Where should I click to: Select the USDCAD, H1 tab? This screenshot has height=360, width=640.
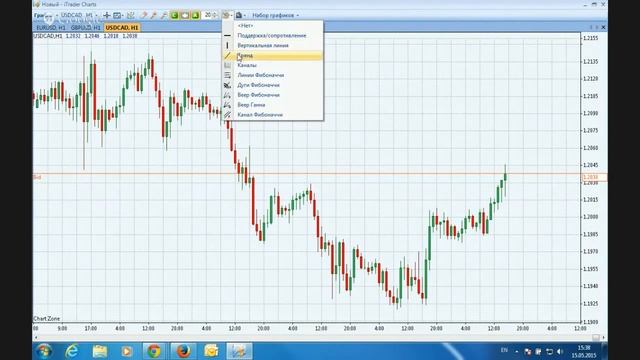pyautogui.click(x=122, y=28)
